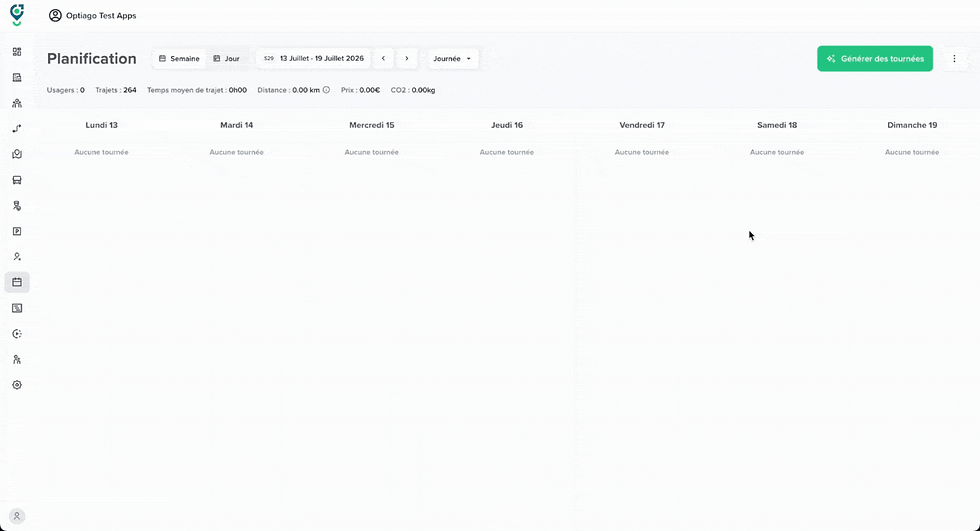Open the bus vehicles icon in sidebar
This screenshot has width=980, height=531.
point(17,180)
